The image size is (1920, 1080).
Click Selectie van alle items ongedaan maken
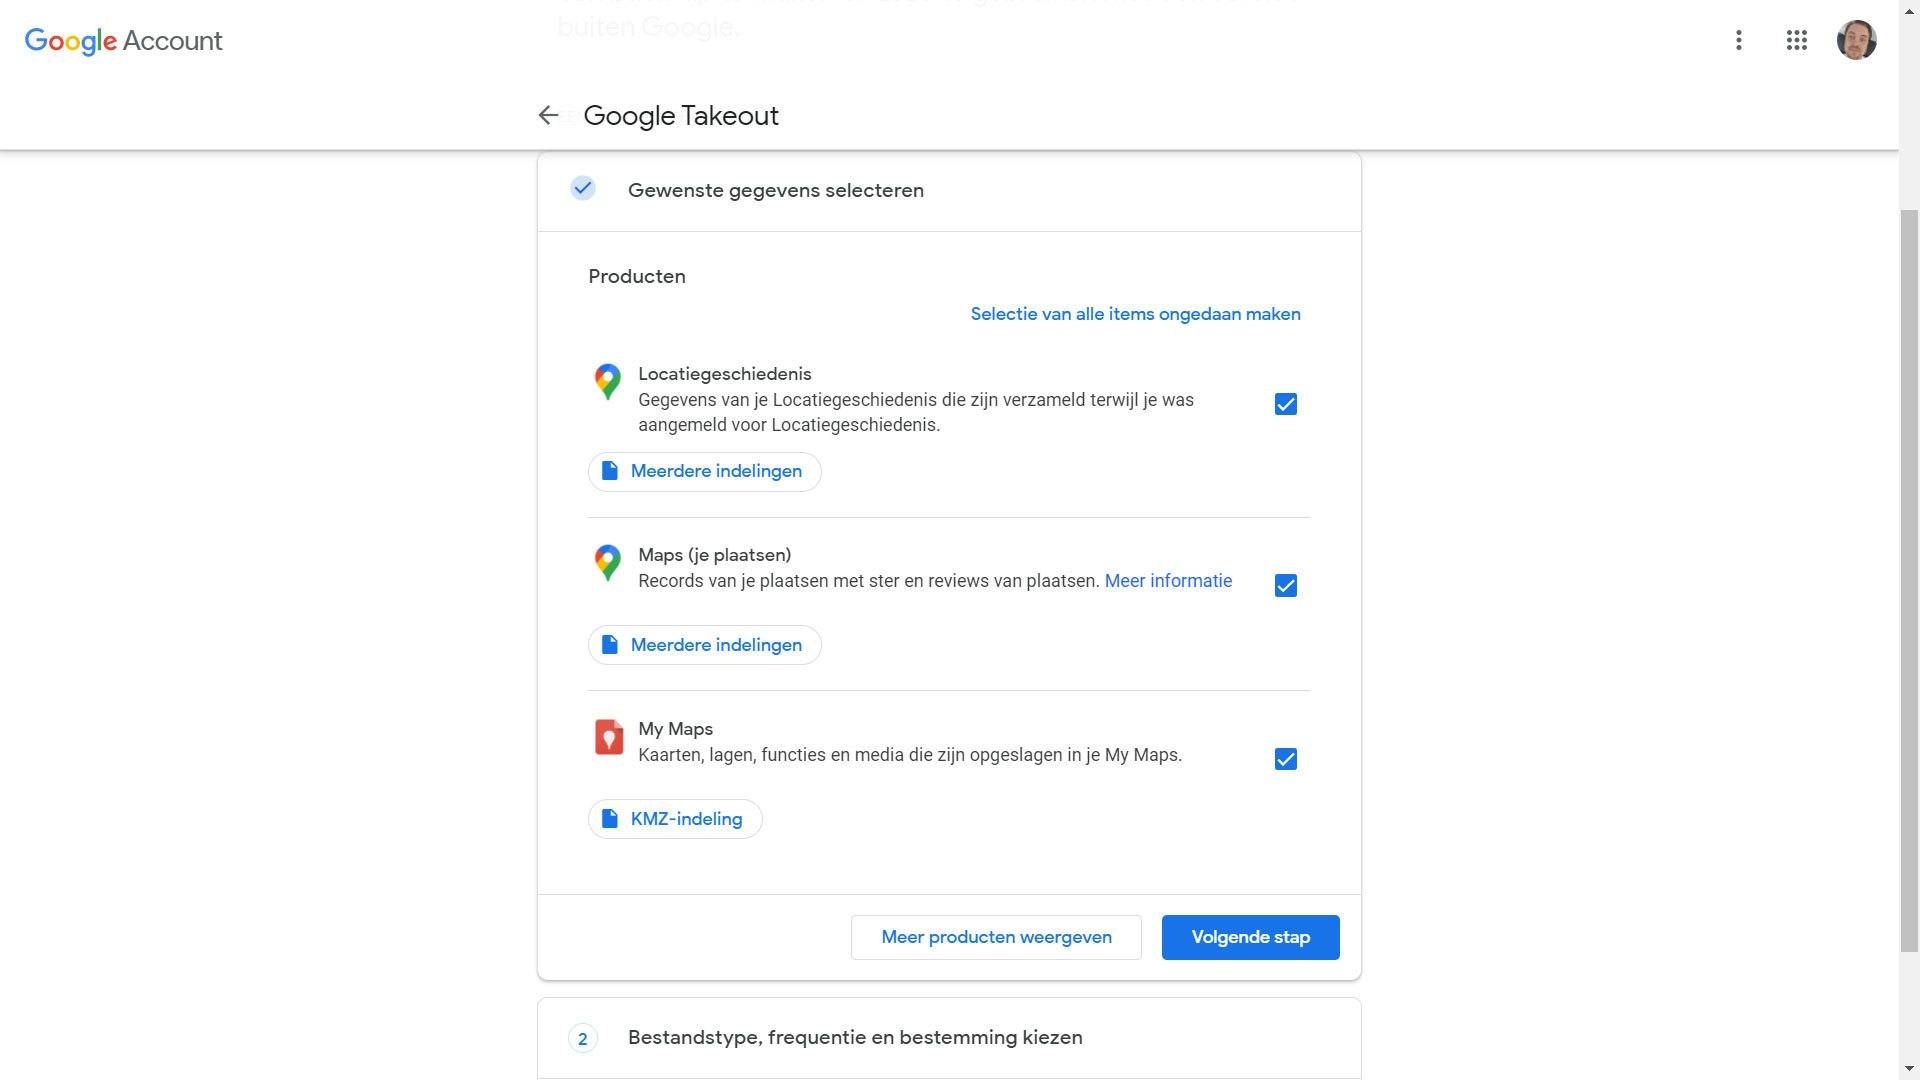point(1135,315)
